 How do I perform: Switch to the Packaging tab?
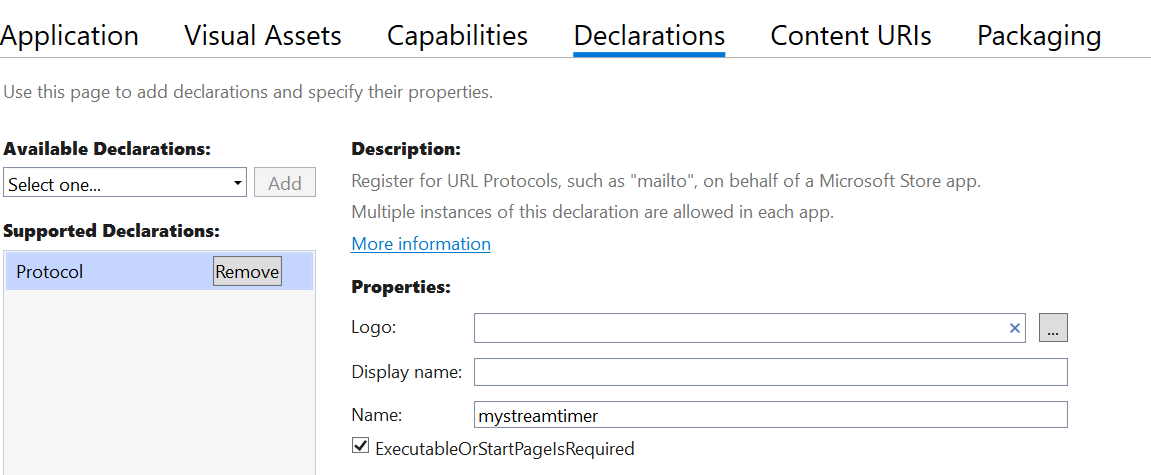pos(1039,35)
